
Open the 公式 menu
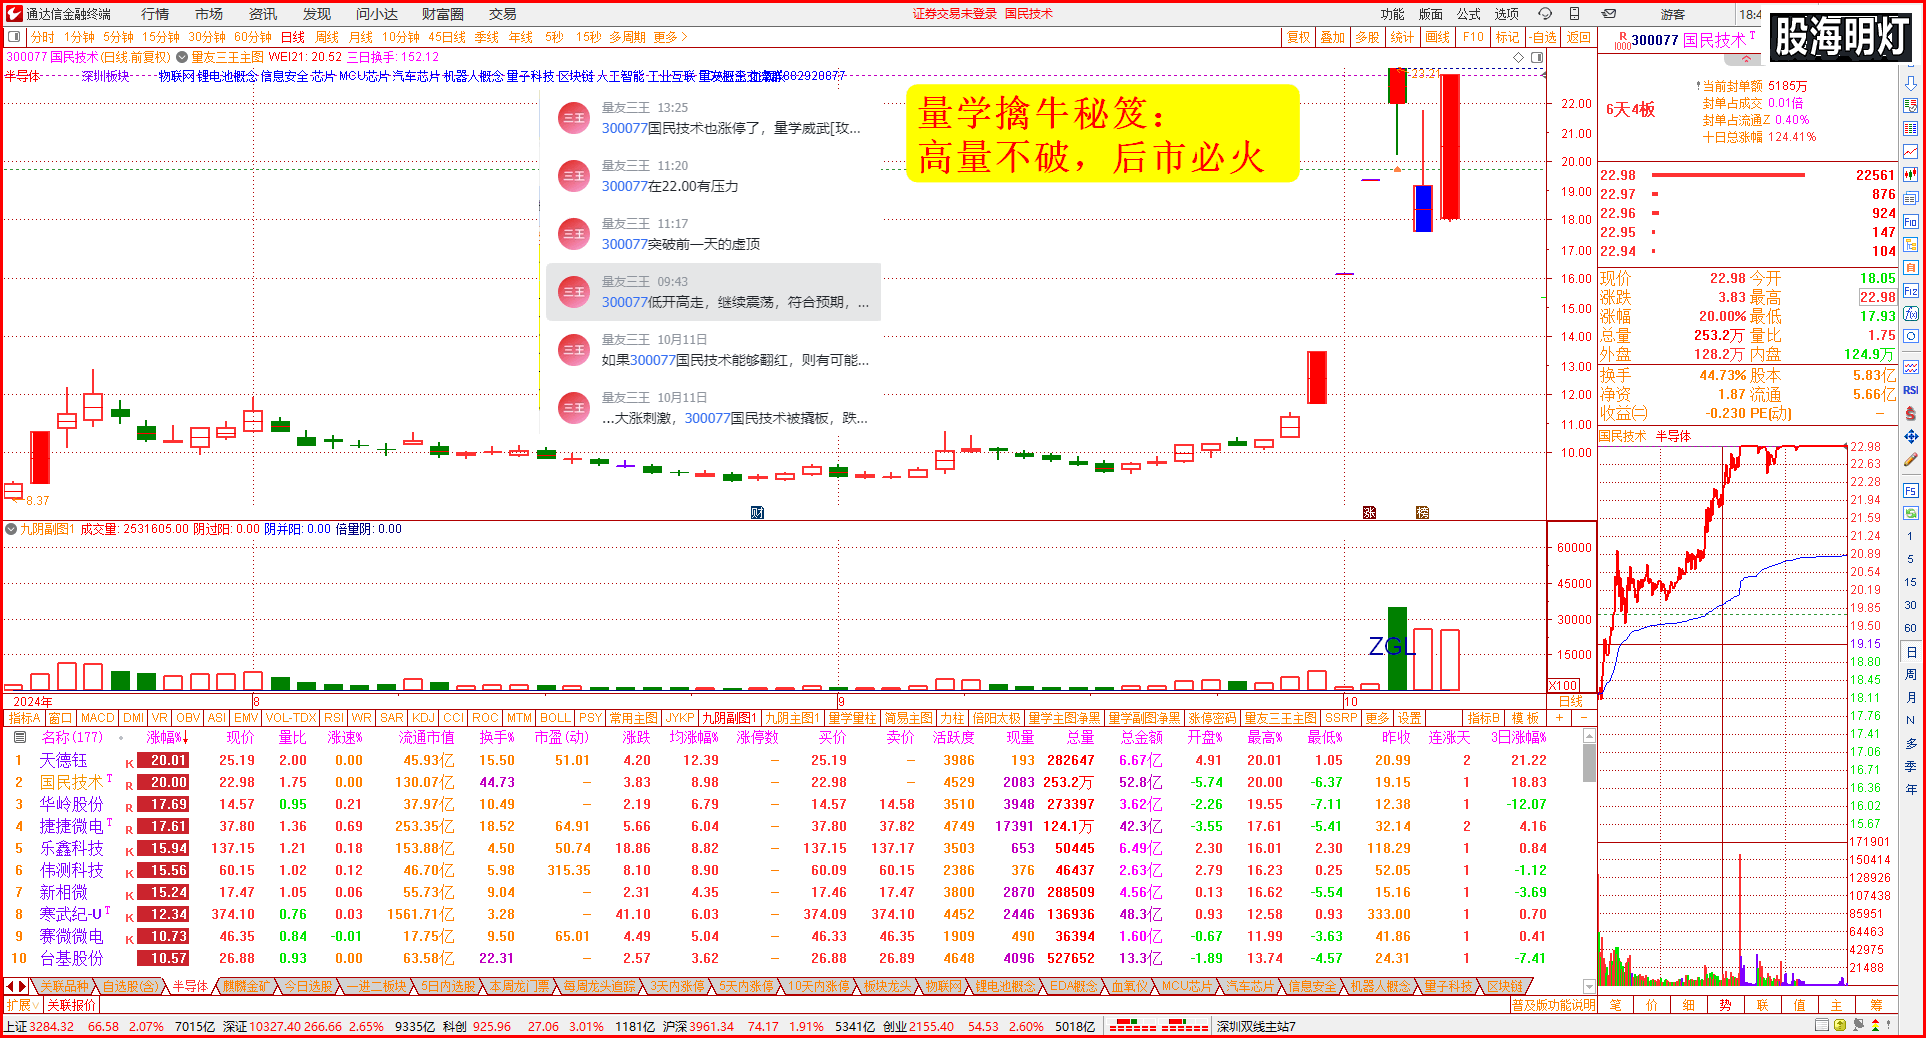[1469, 14]
